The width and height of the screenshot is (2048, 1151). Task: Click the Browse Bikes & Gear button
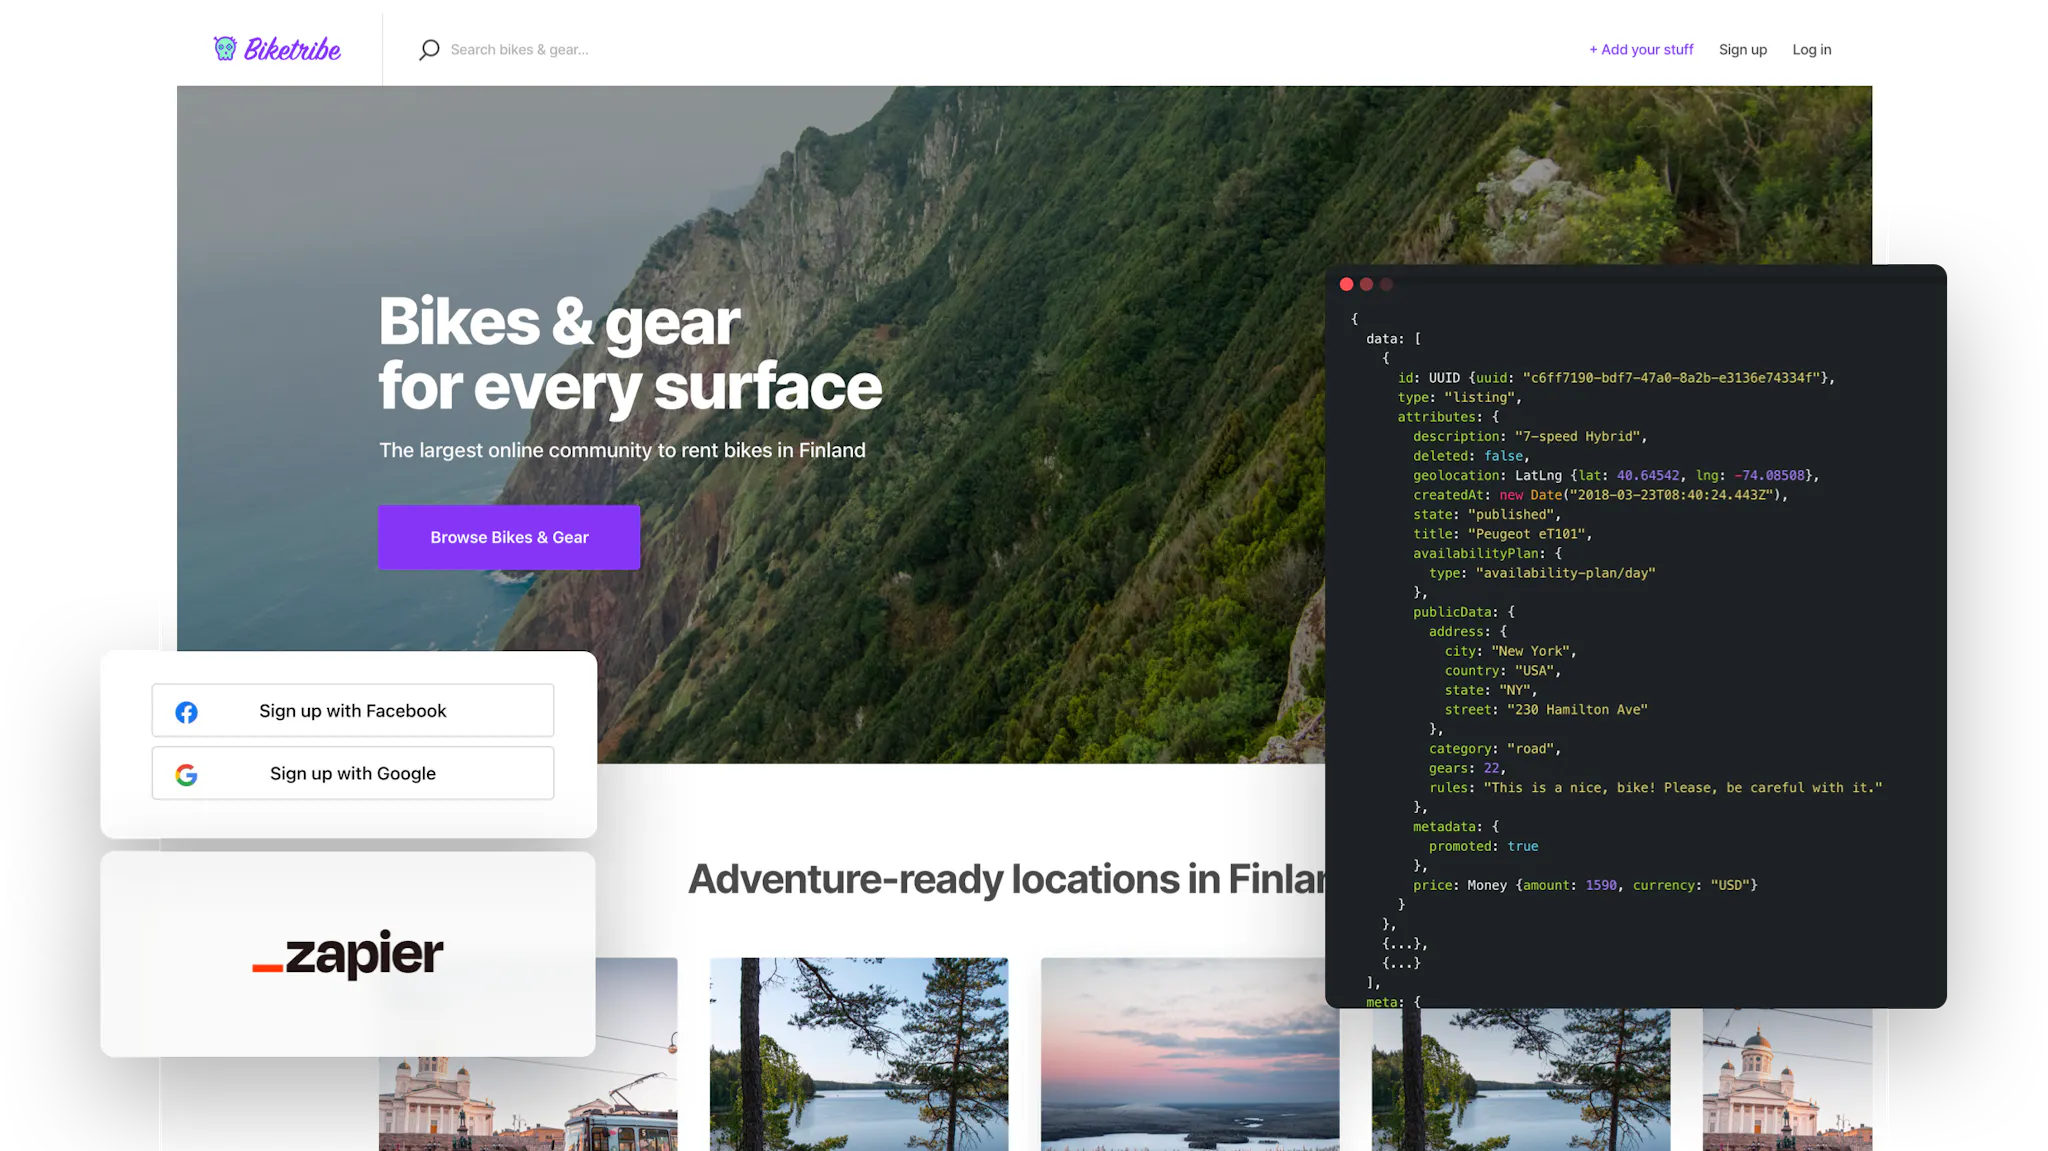(509, 537)
